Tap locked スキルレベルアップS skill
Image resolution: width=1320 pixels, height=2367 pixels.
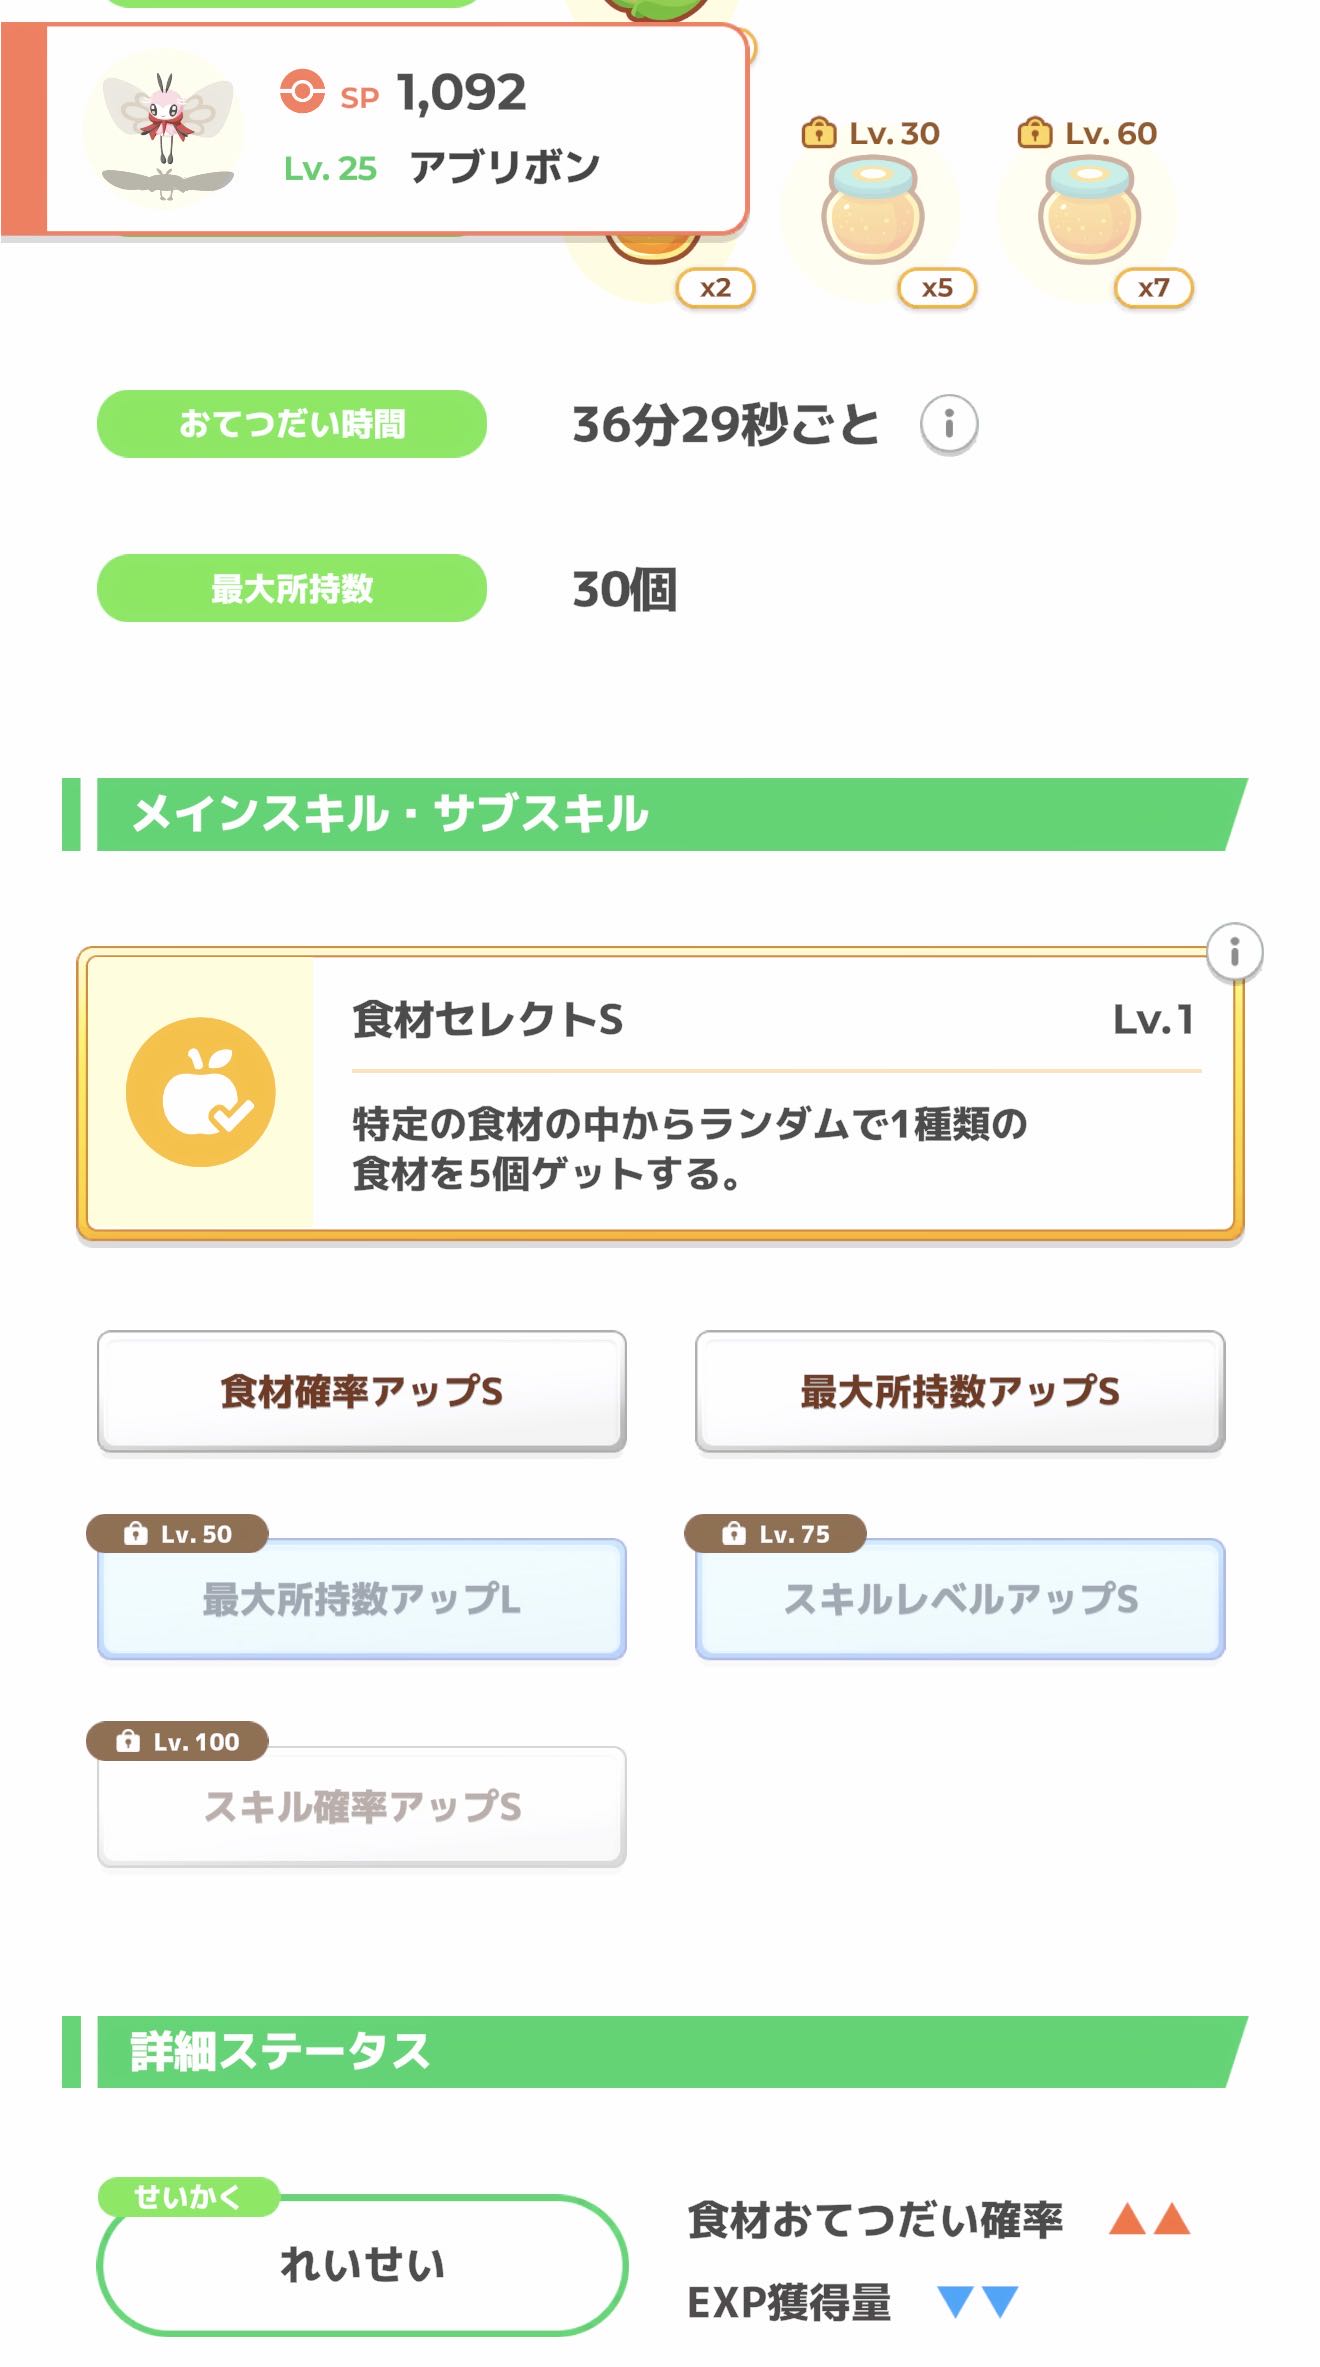(959, 1599)
